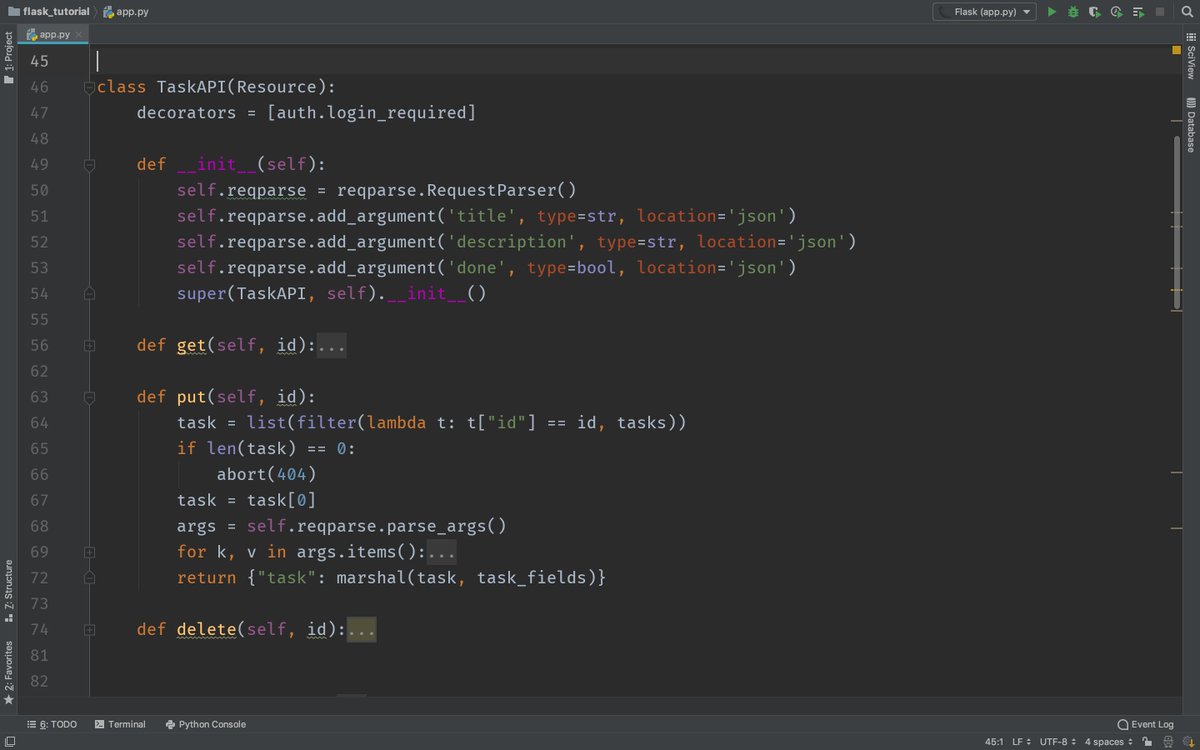This screenshot has height=750, width=1200.
Task: Change 4 spaces indent setting
Action: point(1109,742)
